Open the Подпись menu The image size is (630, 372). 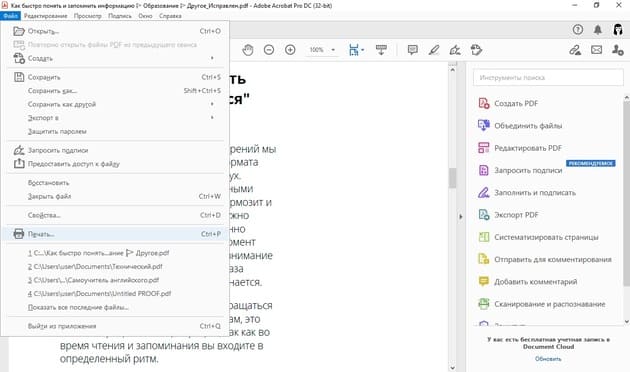[x=120, y=16]
